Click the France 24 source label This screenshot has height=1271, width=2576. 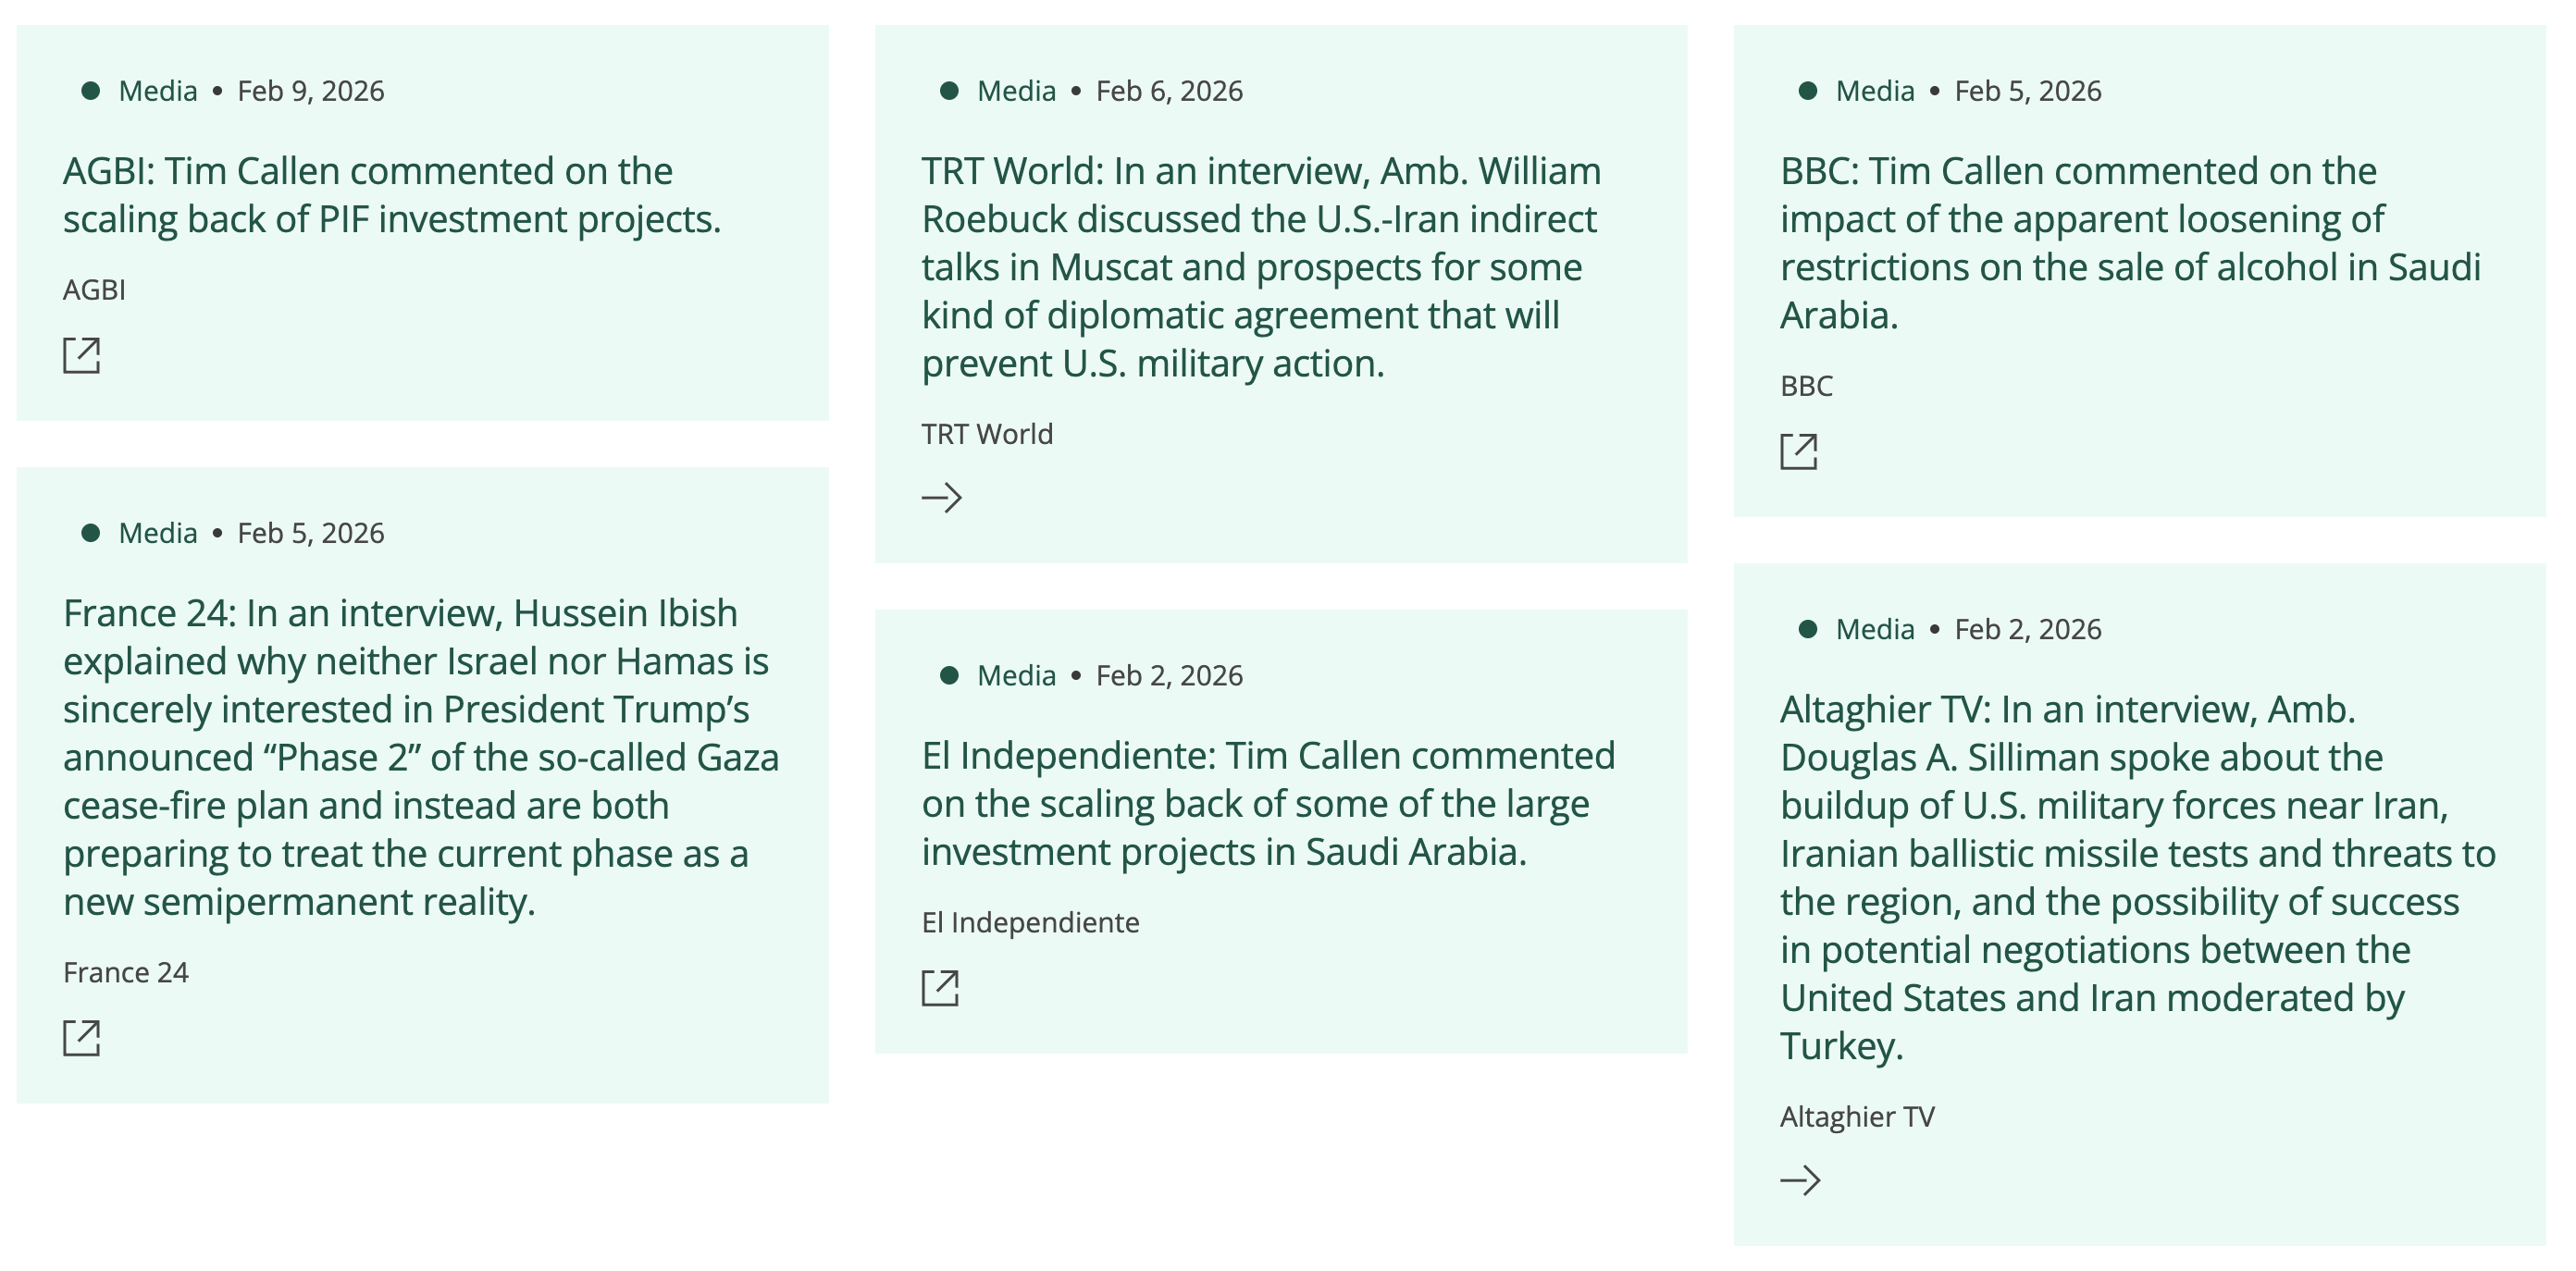pyautogui.click(x=126, y=972)
